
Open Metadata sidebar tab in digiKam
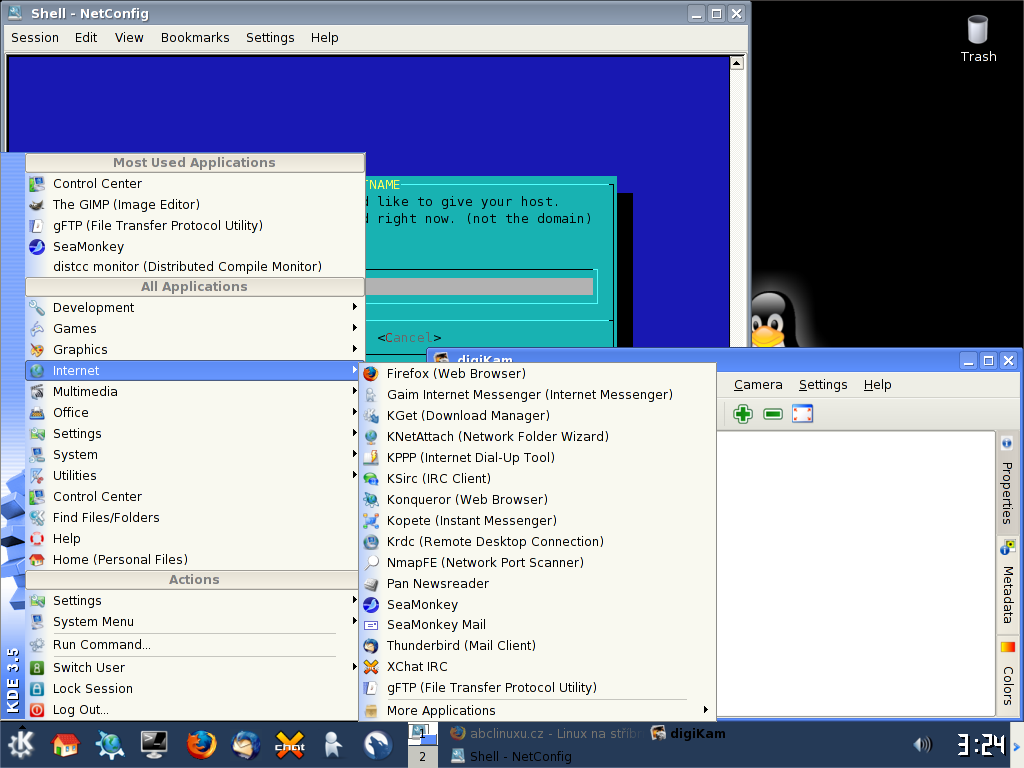(x=1006, y=584)
